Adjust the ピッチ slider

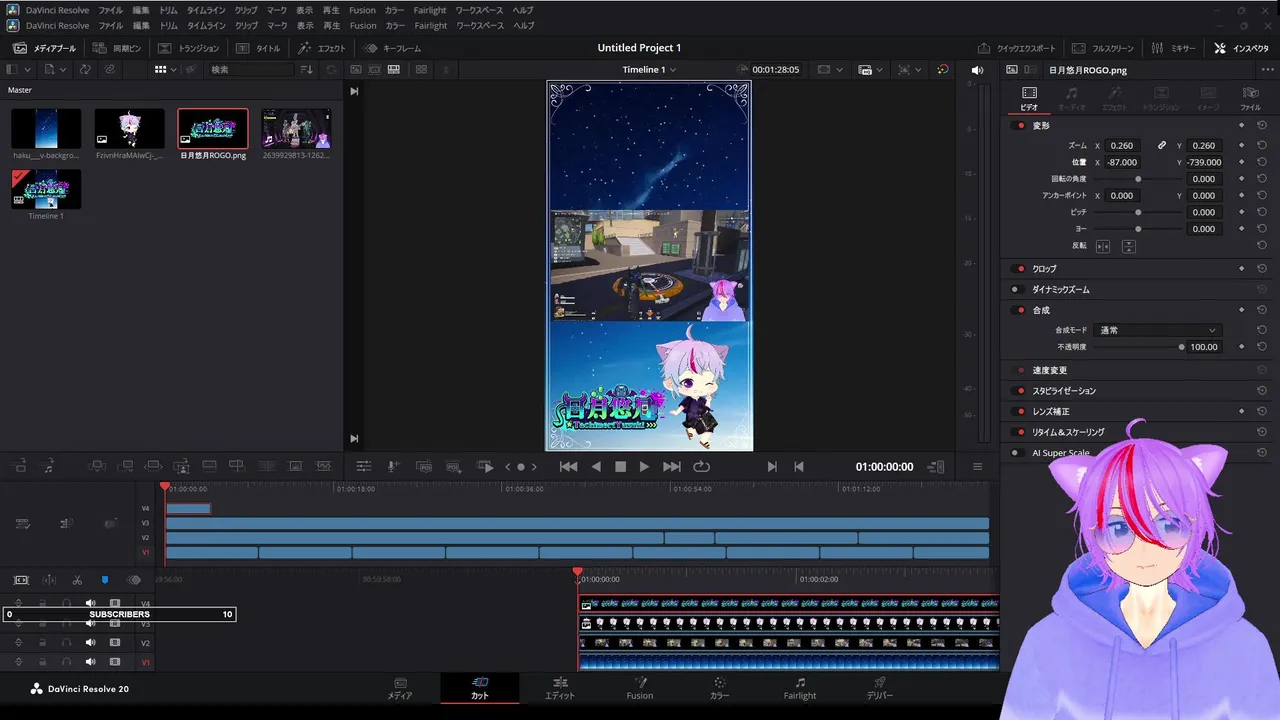[x=1138, y=212]
